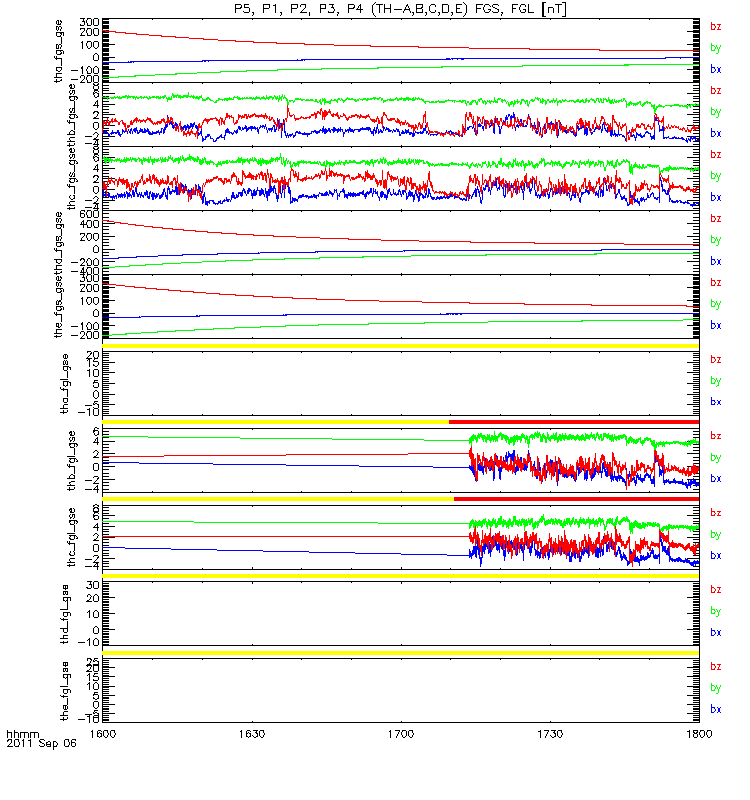
Task: Click the yellow status bar above the_fgl_gse panel
Action: click(x=401, y=653)
